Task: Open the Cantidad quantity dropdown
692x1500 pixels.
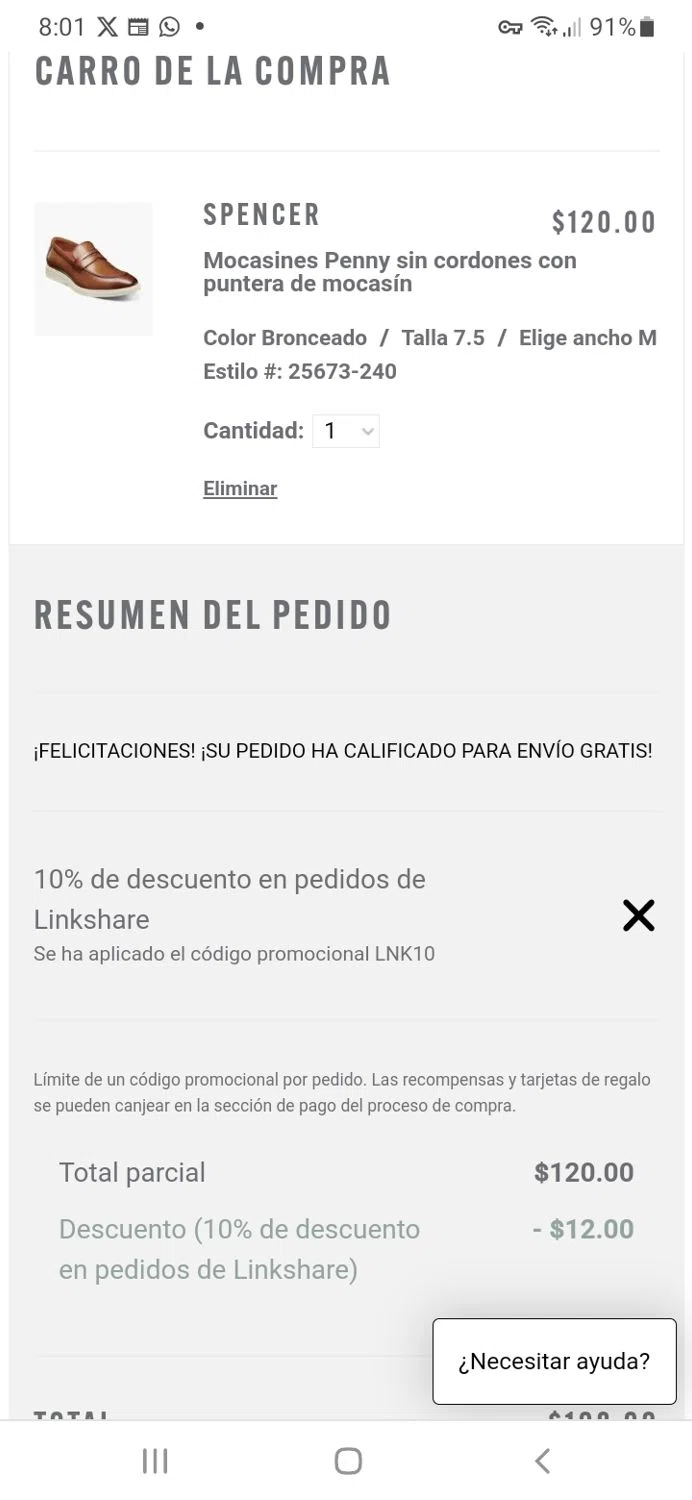Action: click(x=346, y=431)
